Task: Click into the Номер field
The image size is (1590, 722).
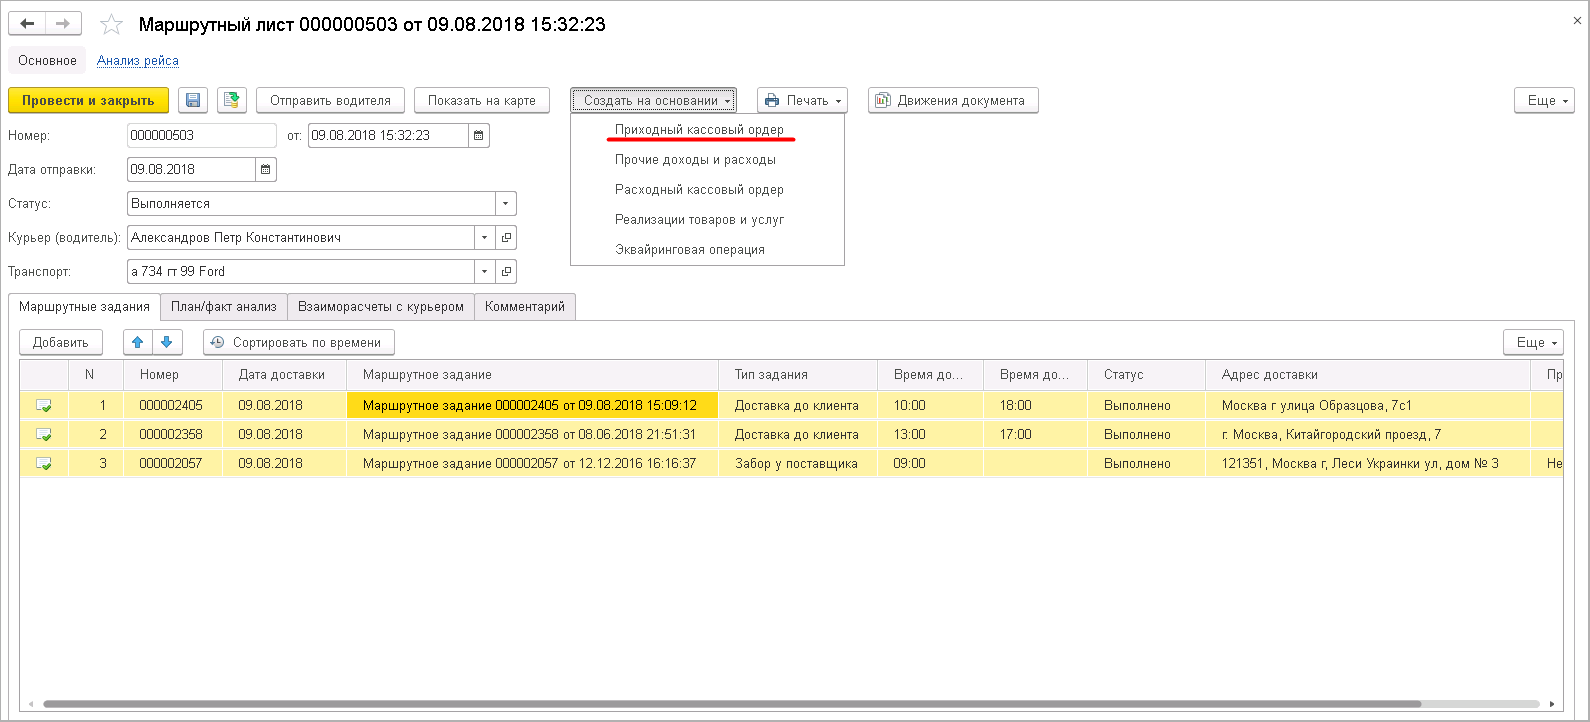Action: tap(202, 135)
